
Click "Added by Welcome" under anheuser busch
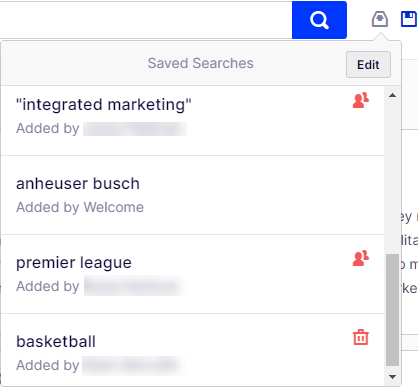click(x=80, y=207)
